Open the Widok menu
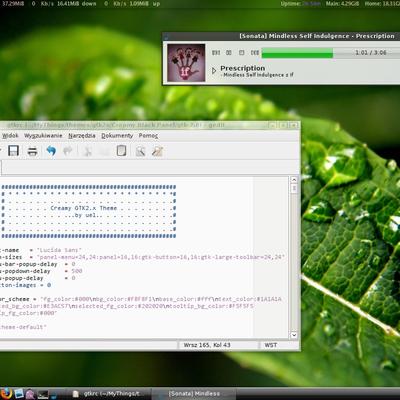The width and height of the screenshot is (400, 400). pyautogui.click(x=10, y=136)
